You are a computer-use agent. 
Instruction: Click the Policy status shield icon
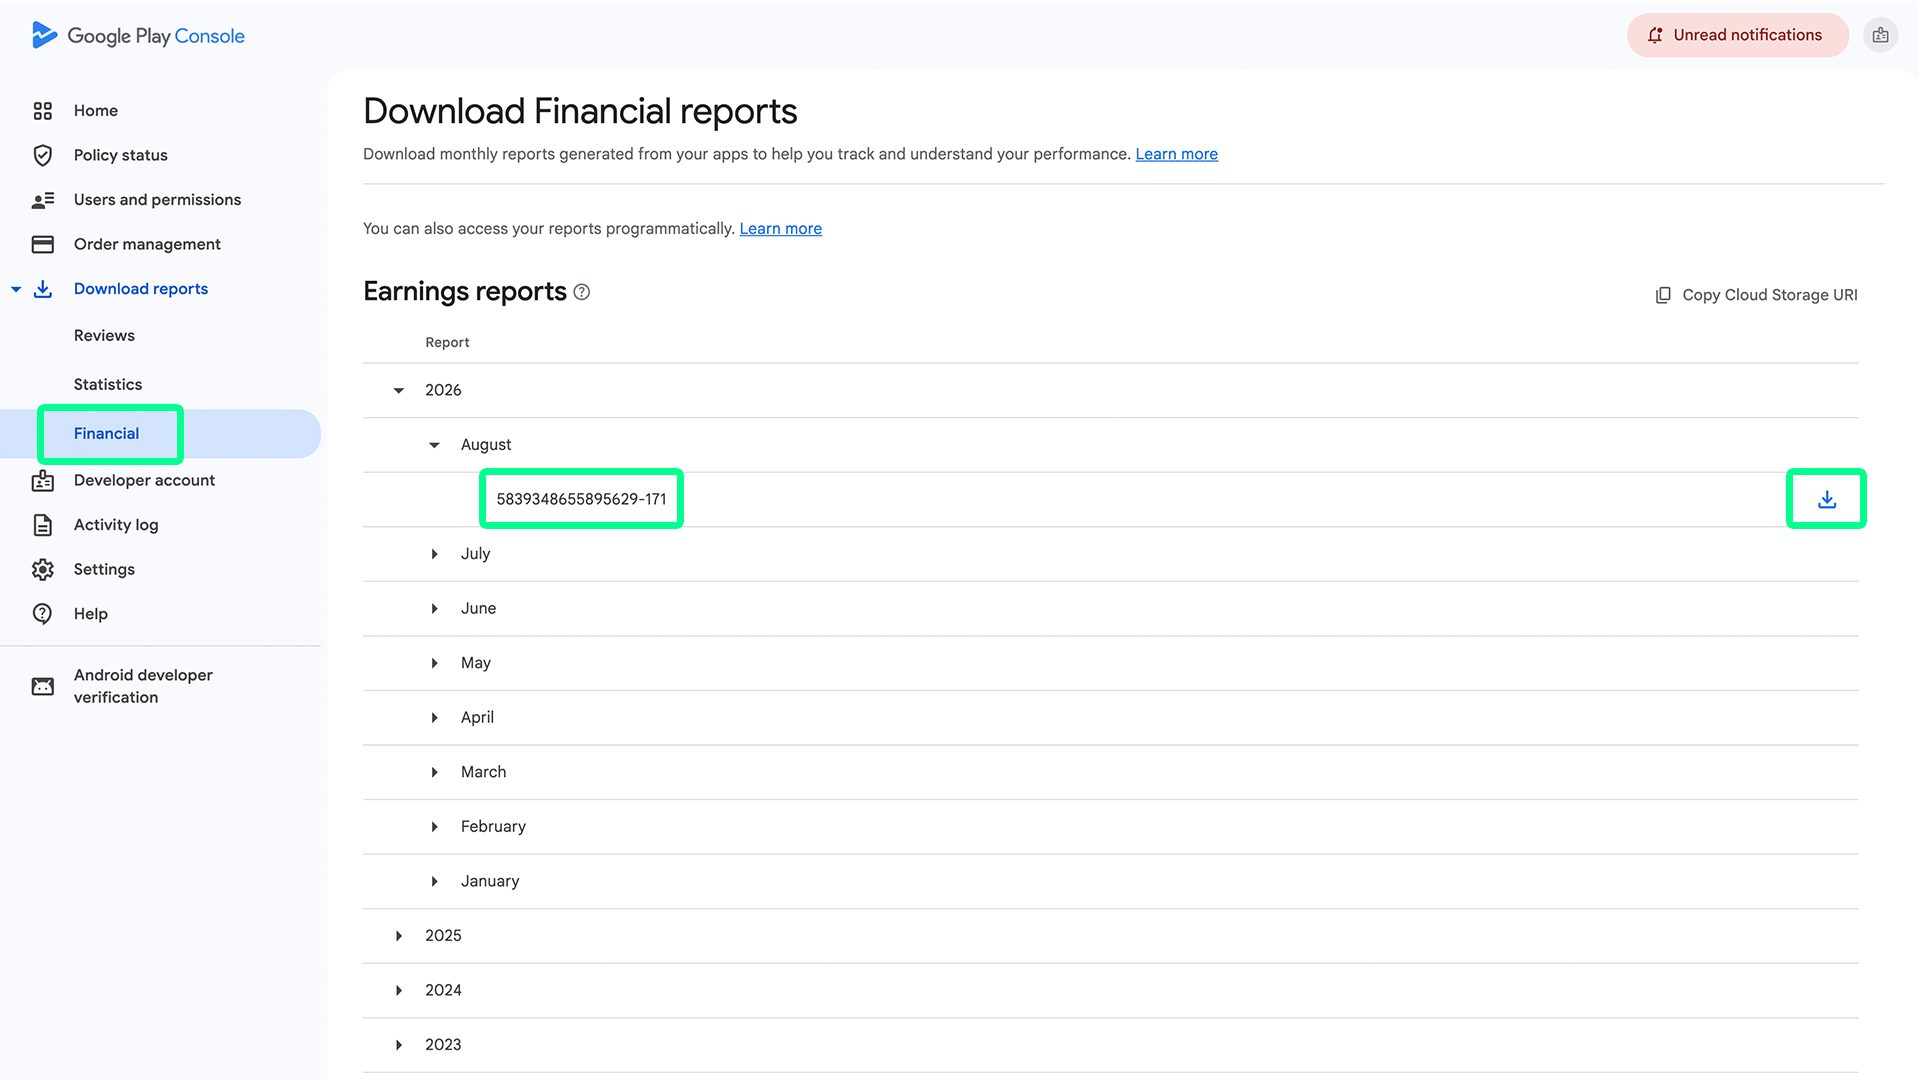click(x=42, y=155)
